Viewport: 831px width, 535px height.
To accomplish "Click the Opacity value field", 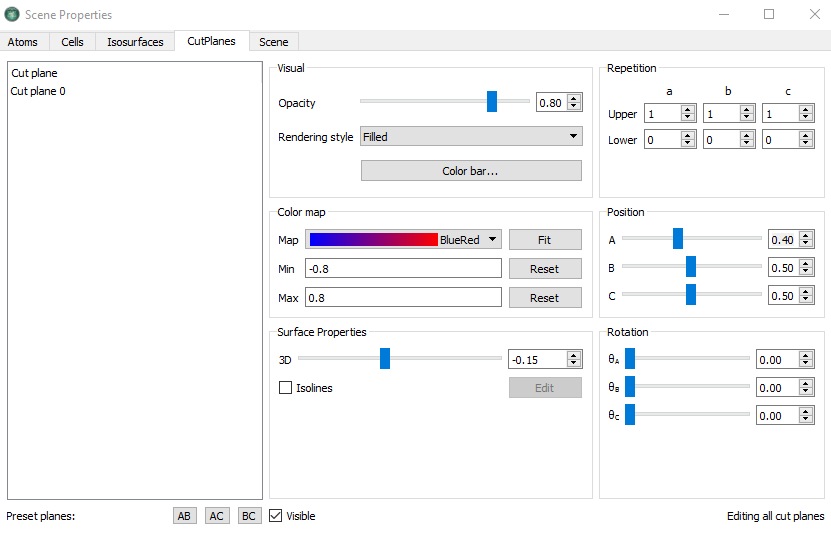I will (x=552, y=102).
